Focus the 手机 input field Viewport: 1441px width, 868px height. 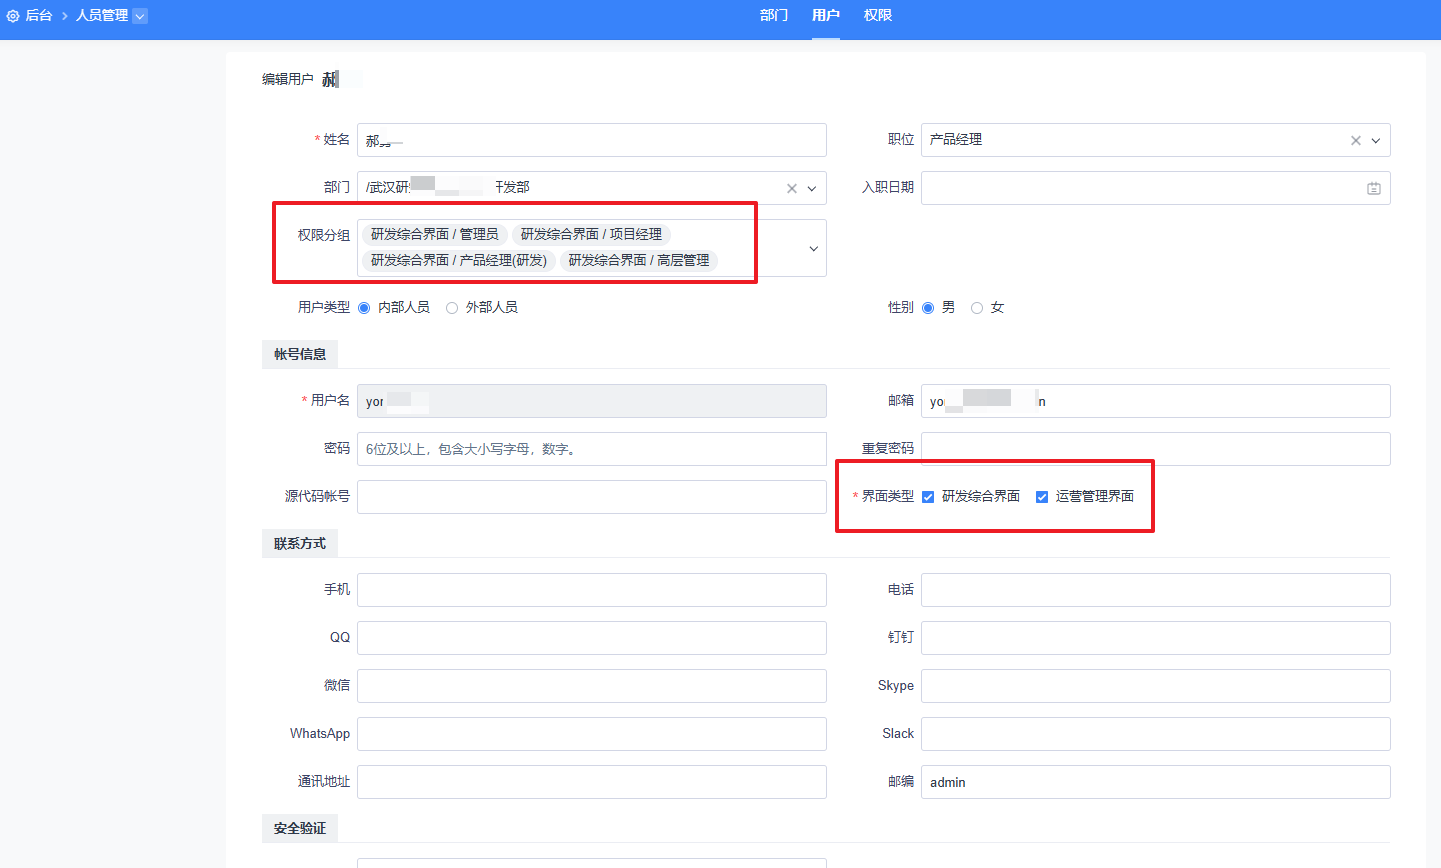pos(592,590)
